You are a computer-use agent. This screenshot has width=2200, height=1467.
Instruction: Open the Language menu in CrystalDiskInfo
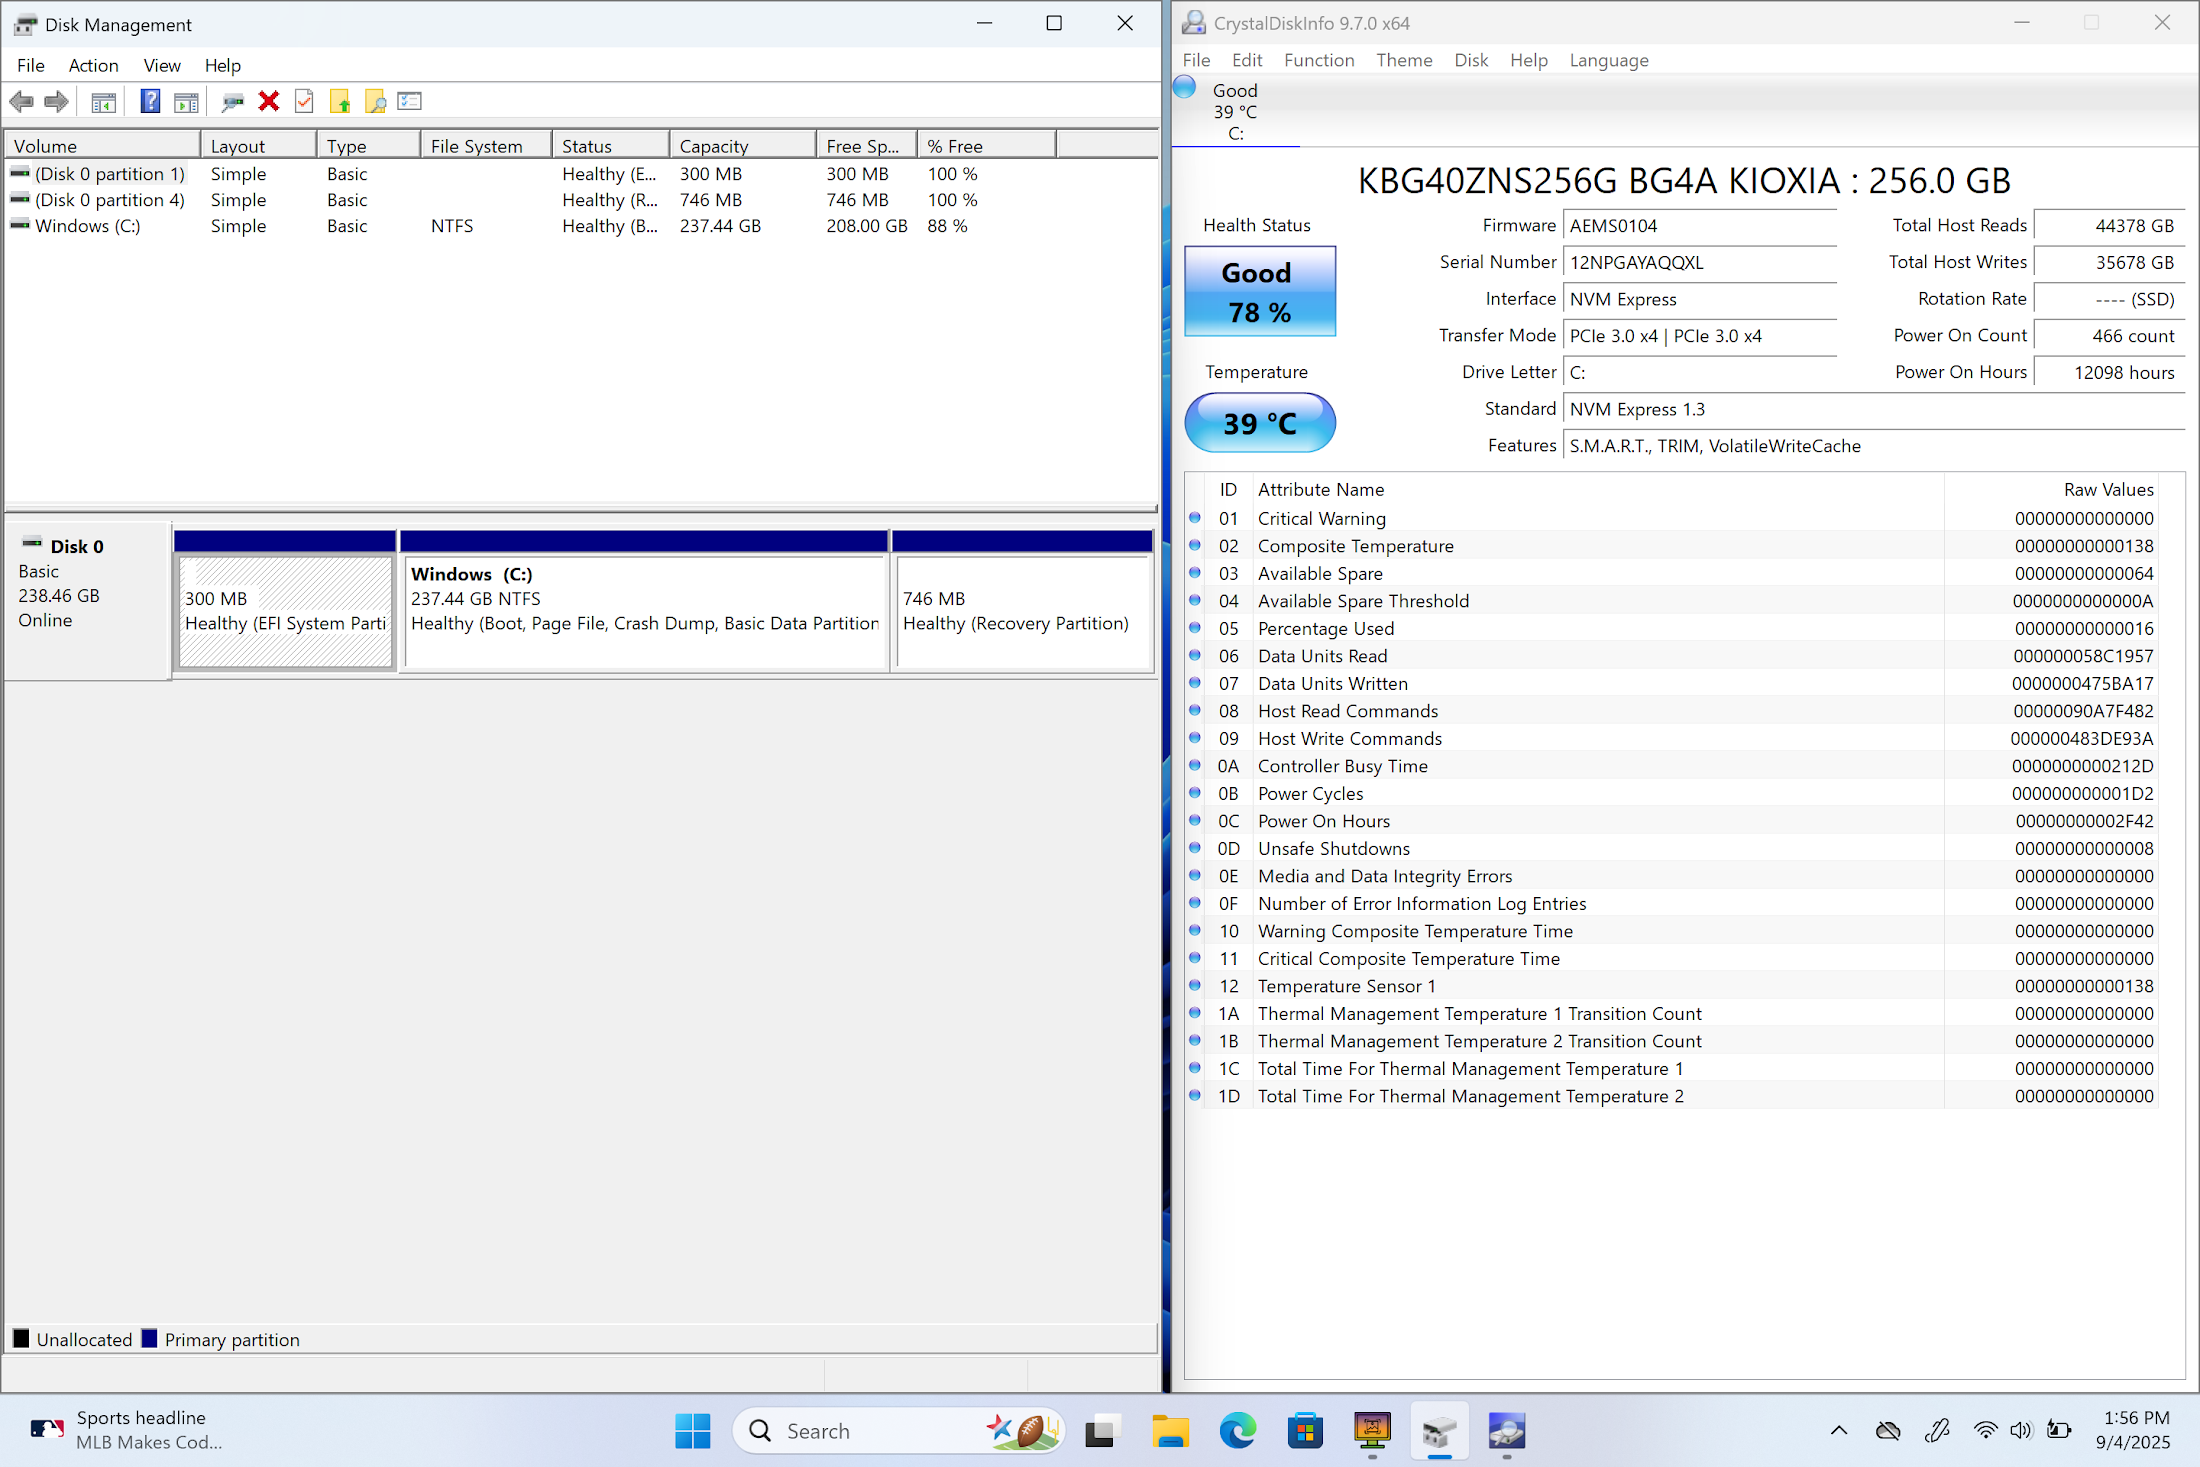click(1609, 60)
